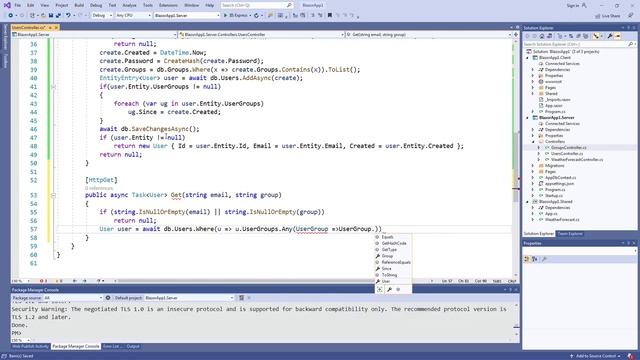Viewport: 640px width, 360px height.
Task: Open the Debug configuration dropdown
Action: (101, 16)
